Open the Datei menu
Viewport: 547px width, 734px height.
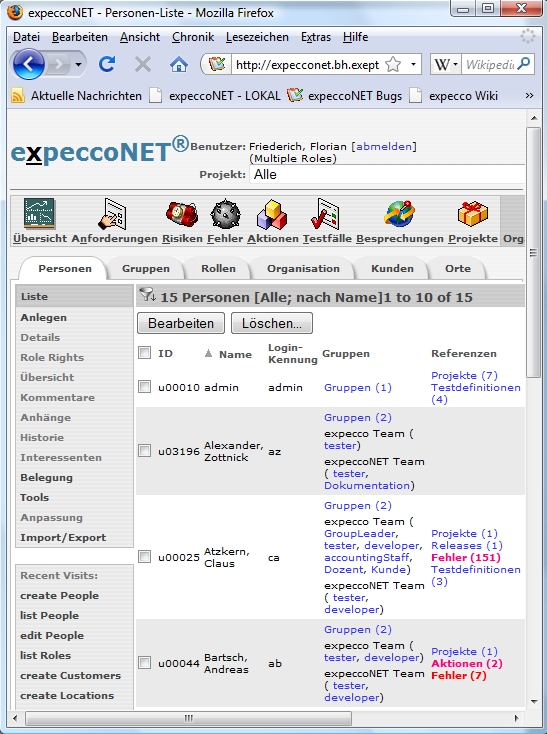26,37
